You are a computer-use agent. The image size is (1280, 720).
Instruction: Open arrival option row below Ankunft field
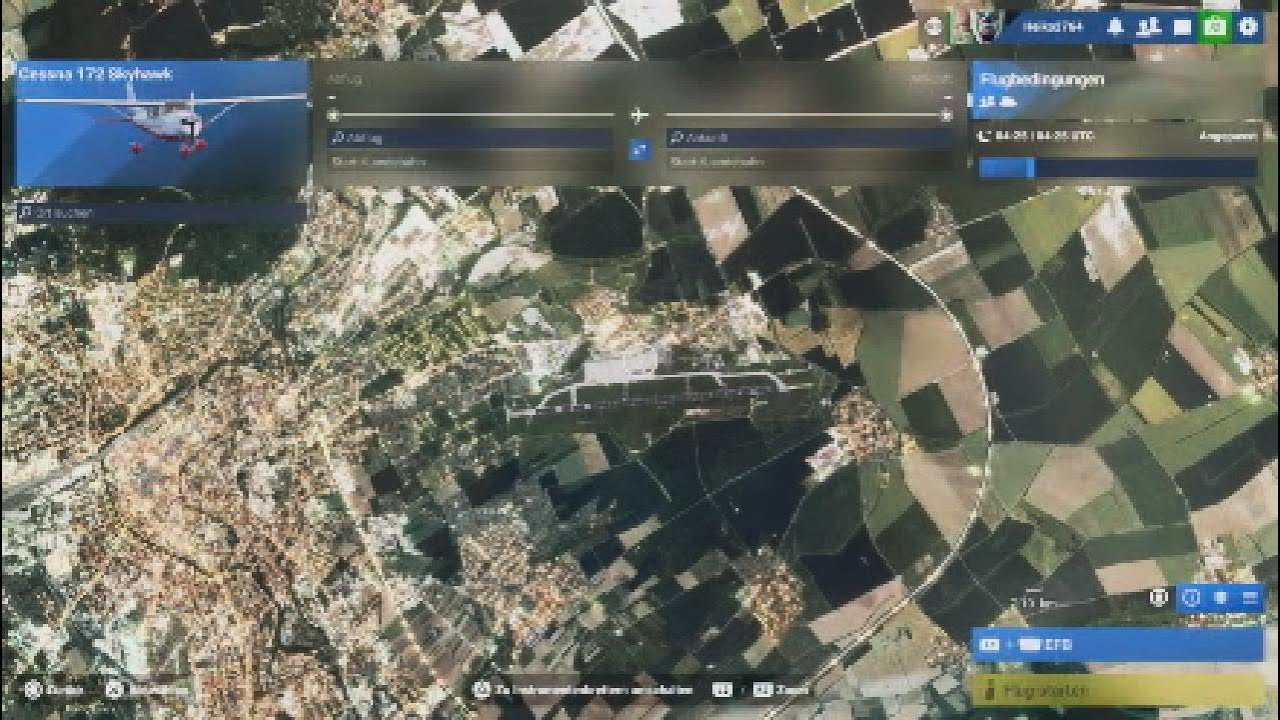[x=809, y=161]
